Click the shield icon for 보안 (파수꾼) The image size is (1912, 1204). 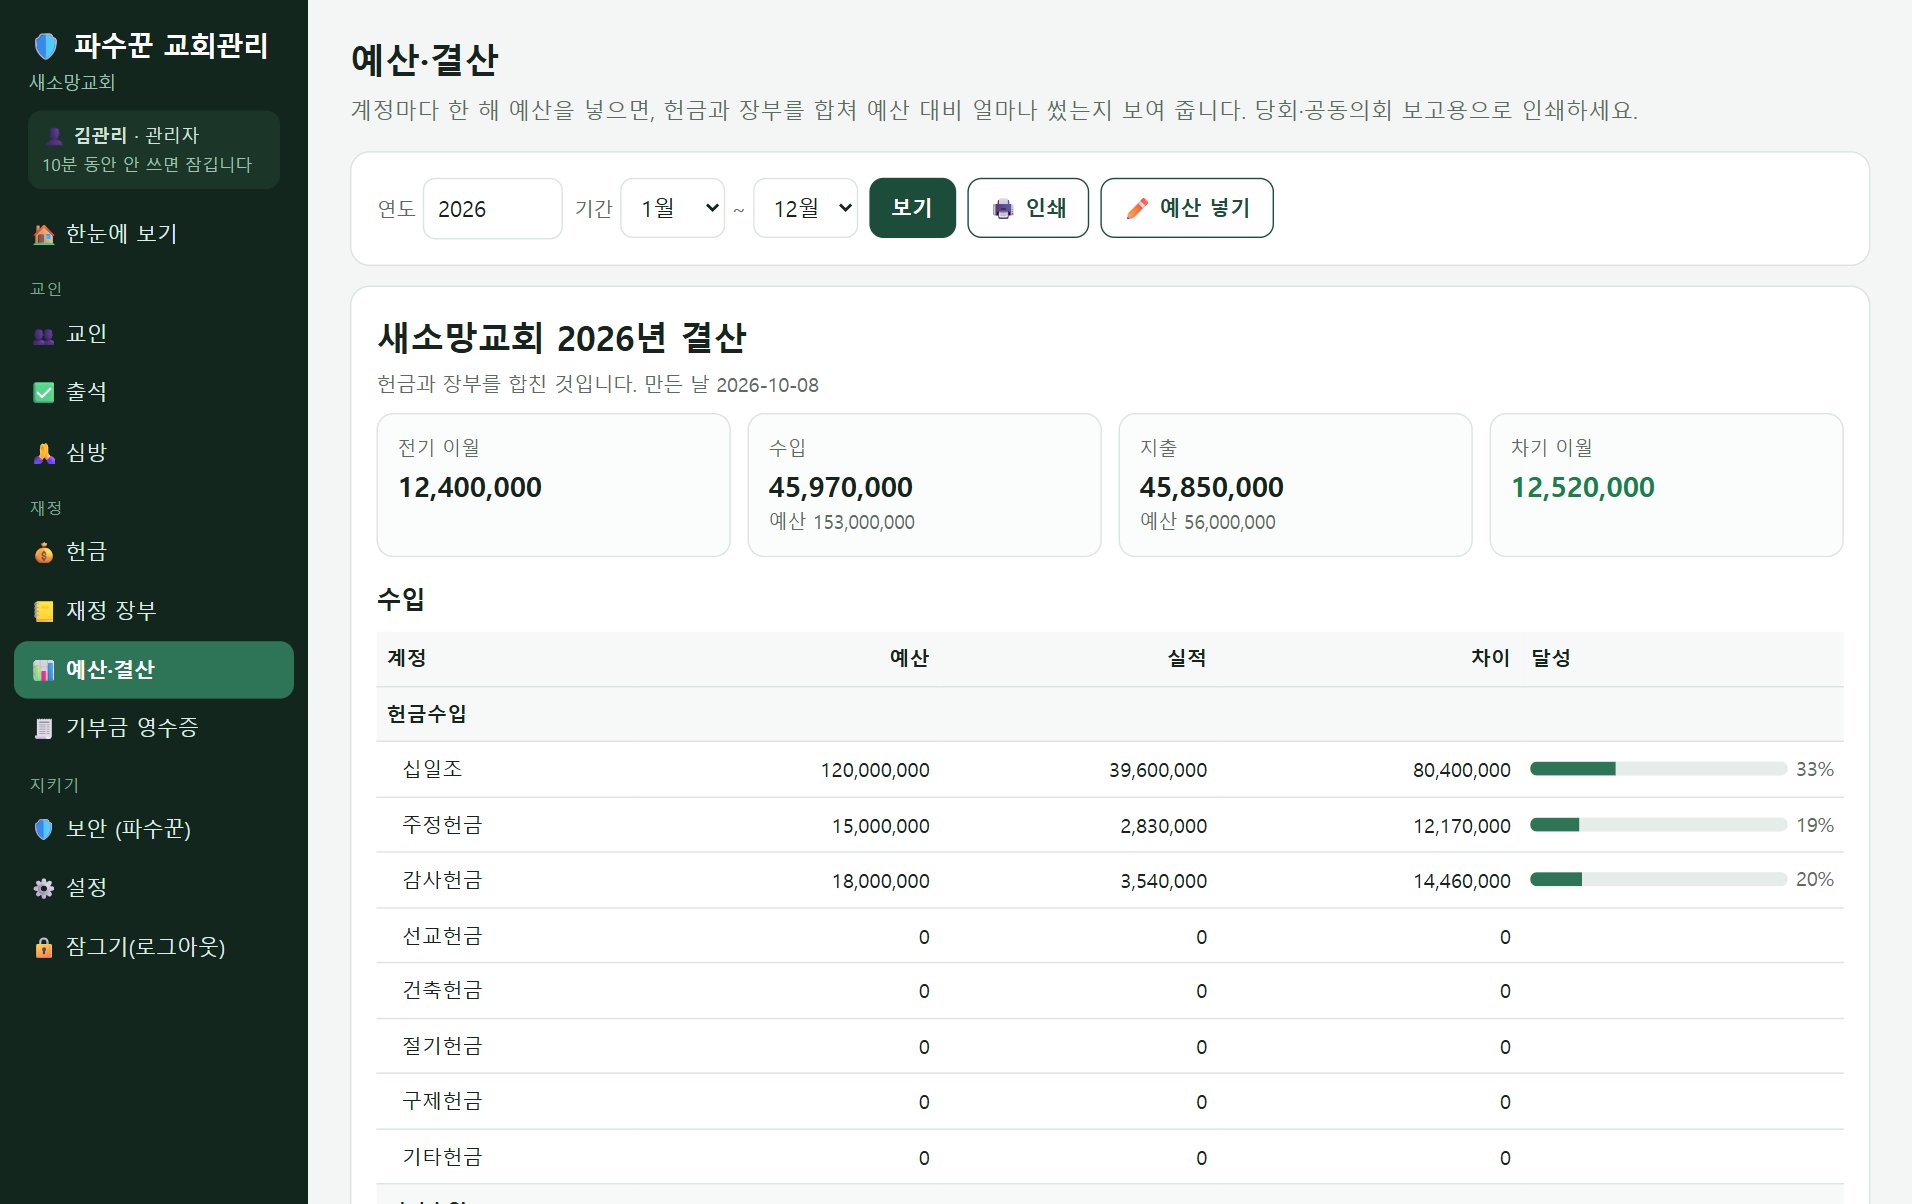click(x=44, y=829)
